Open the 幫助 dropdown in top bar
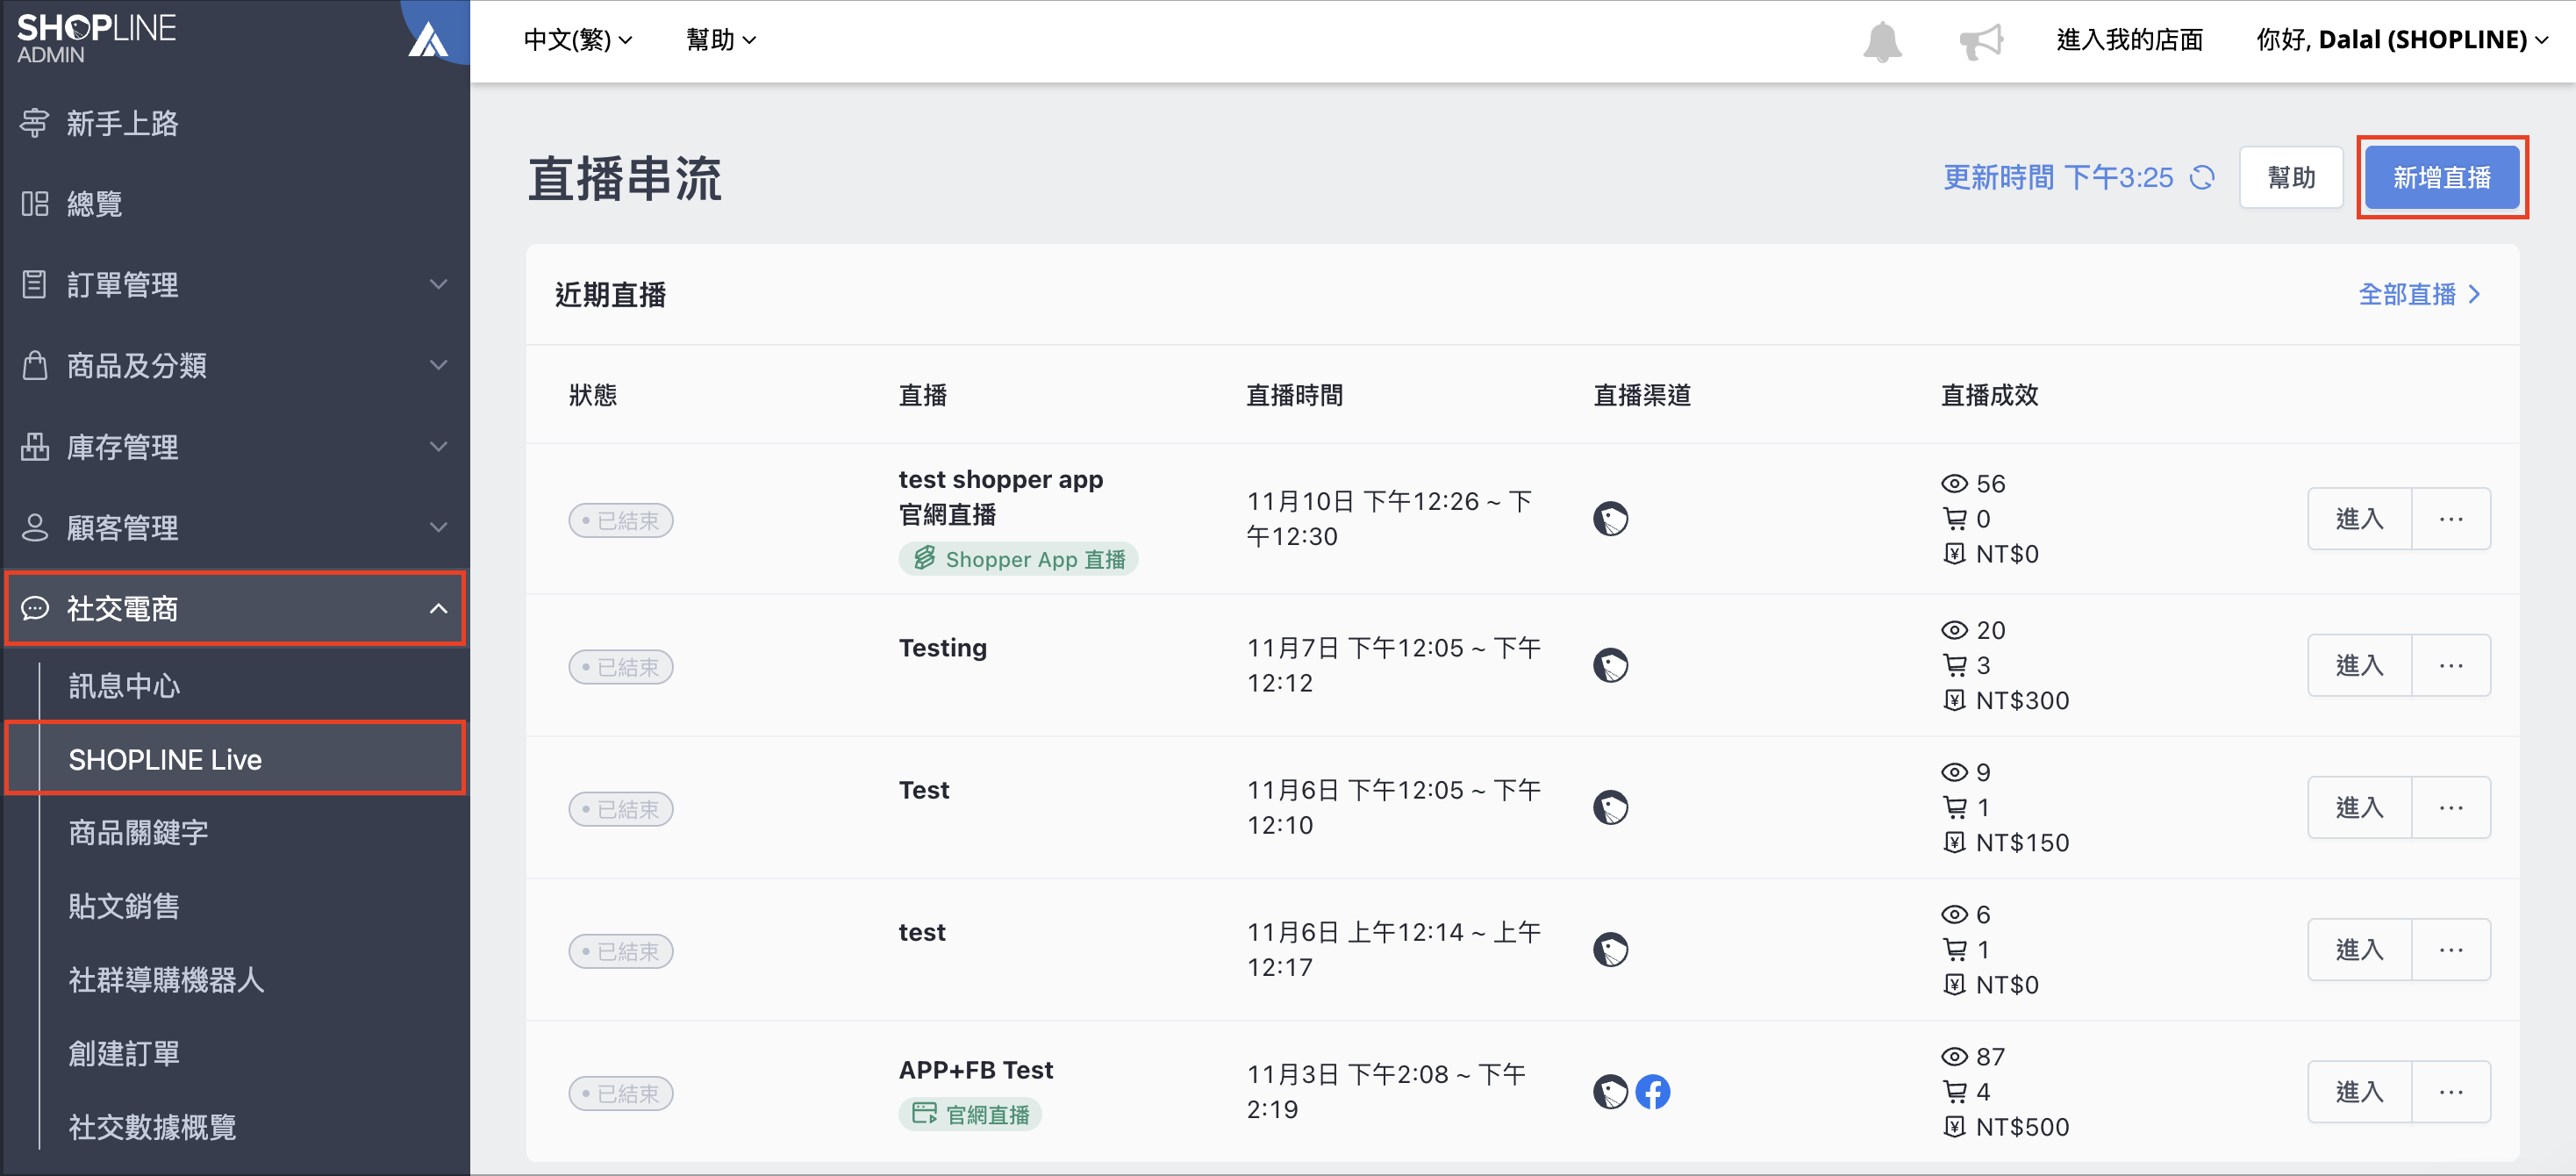Viewport: 2576px width, 1176px height. [x=720, y=40]
